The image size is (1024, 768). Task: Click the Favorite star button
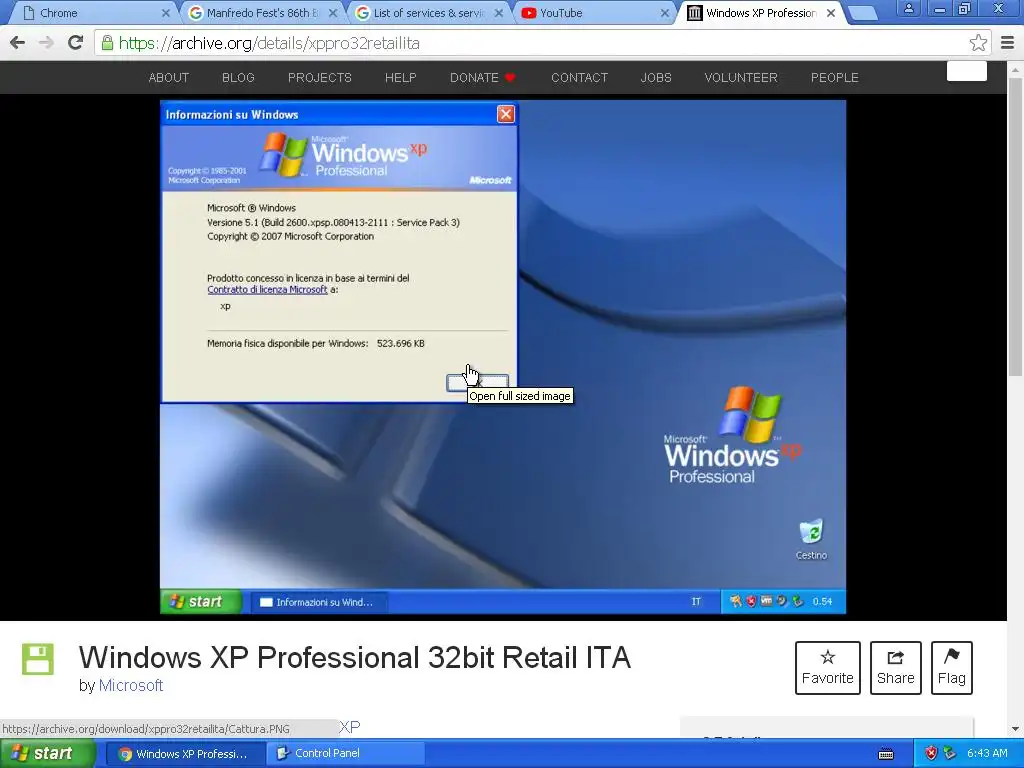[827, 667]
